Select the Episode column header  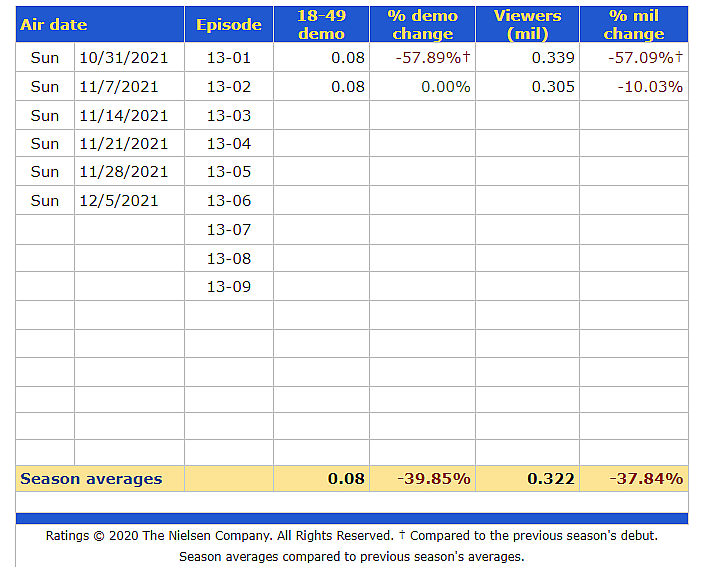[229, 25]
